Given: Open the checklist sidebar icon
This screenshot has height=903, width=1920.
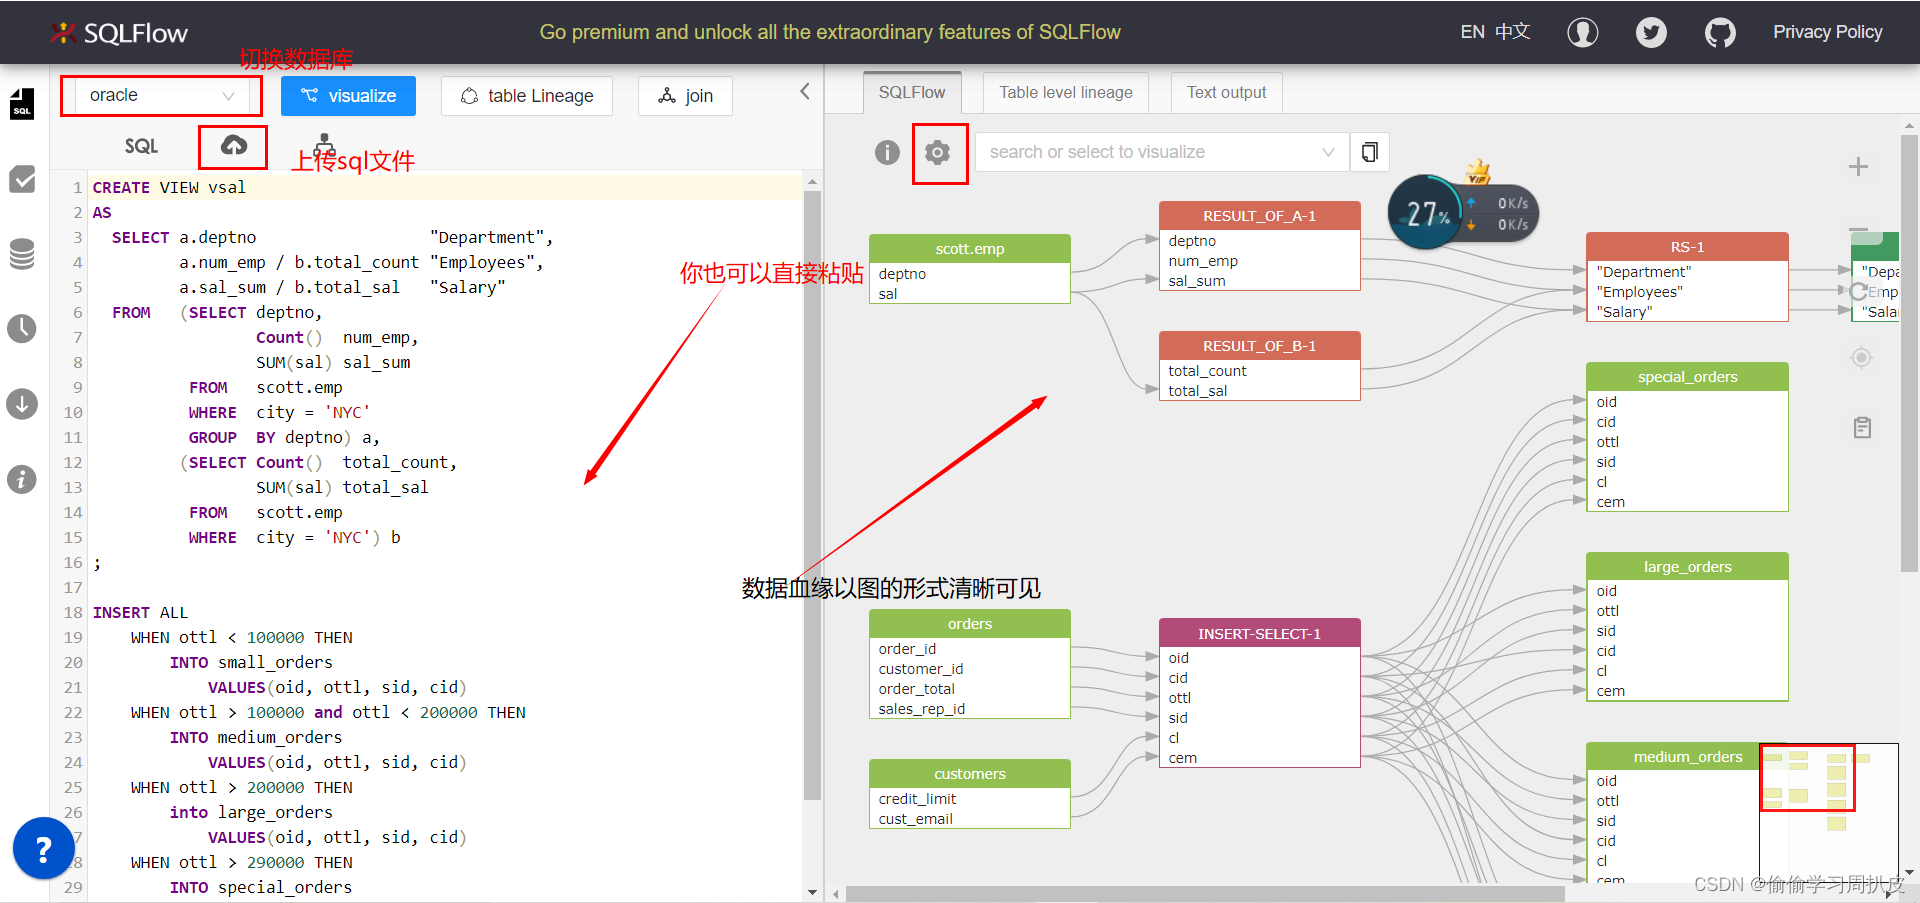Looking at the screenshot, I should point(22,179).
